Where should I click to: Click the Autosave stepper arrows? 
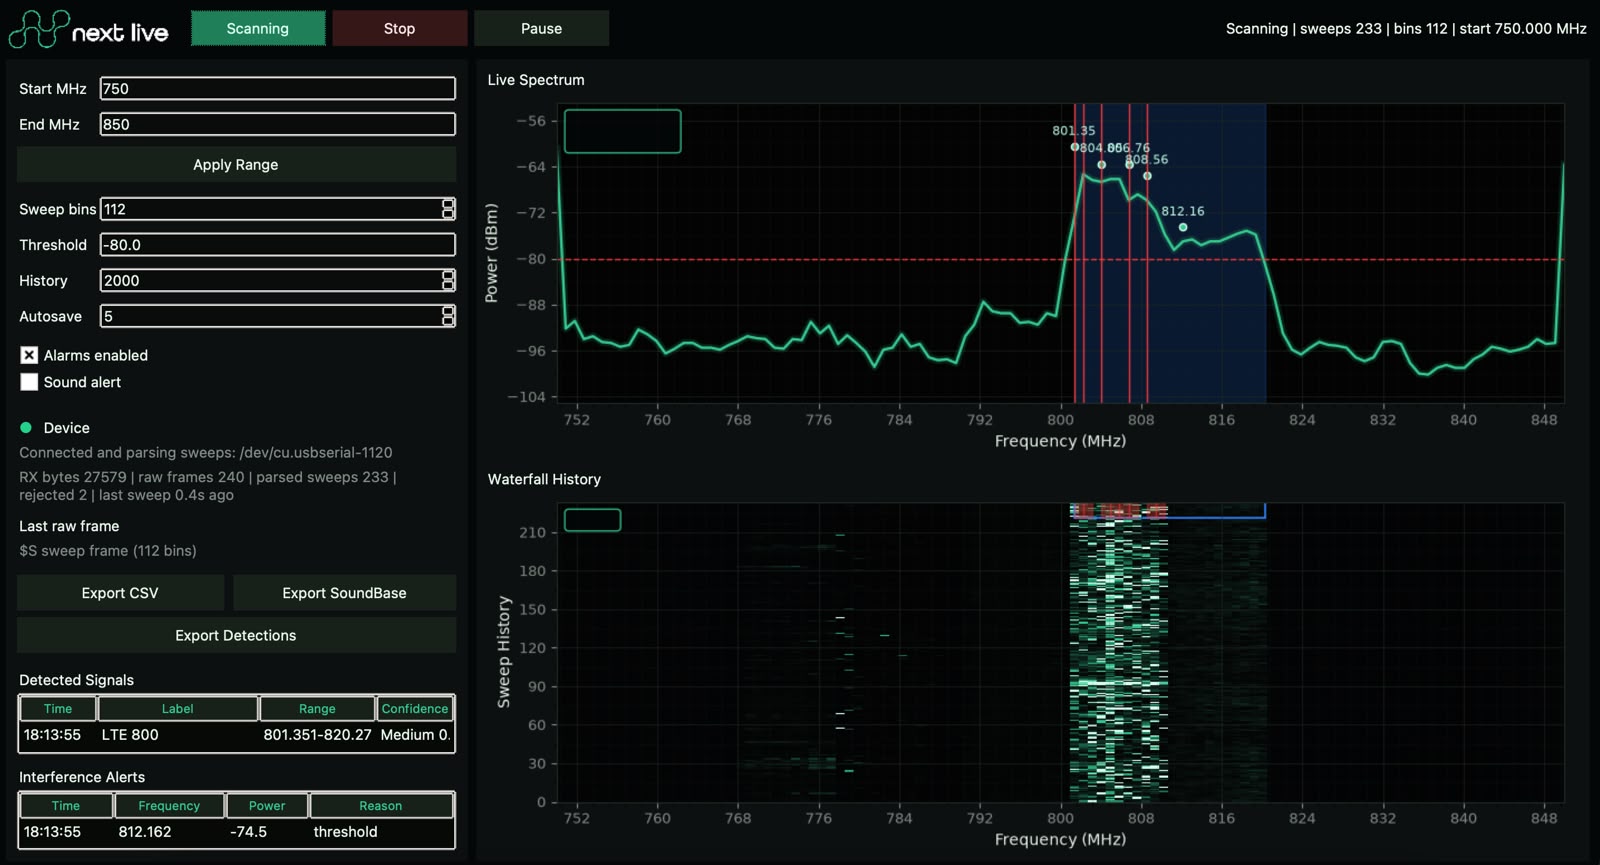[x=448, y=316]
